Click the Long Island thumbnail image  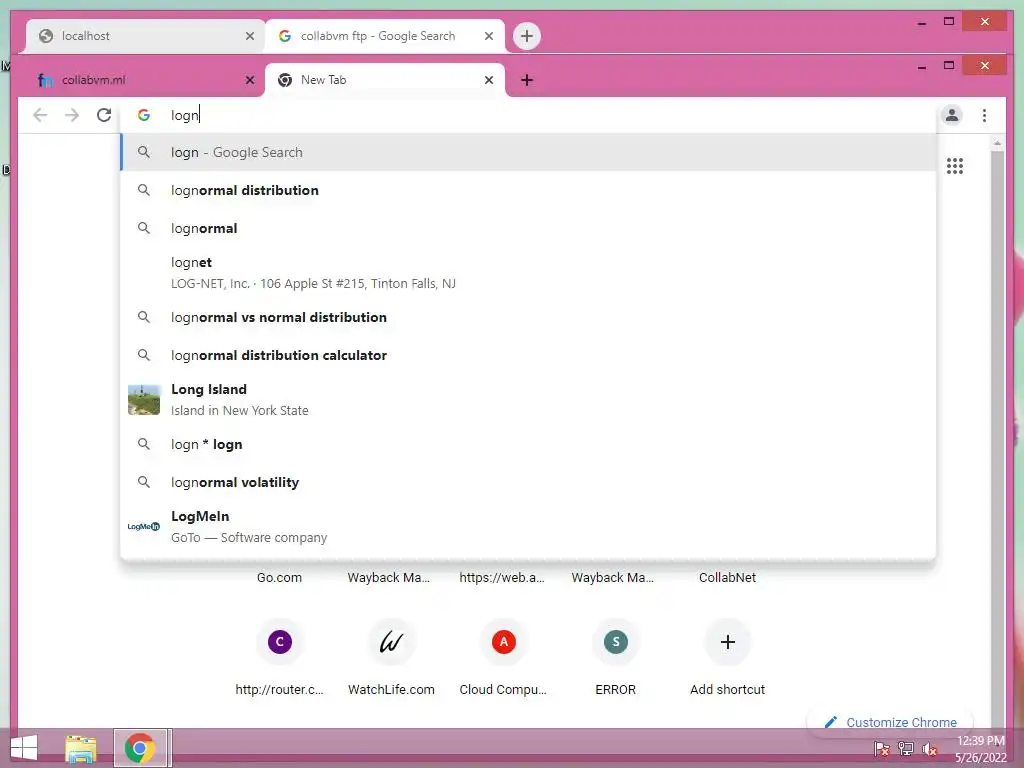point(144,400)
